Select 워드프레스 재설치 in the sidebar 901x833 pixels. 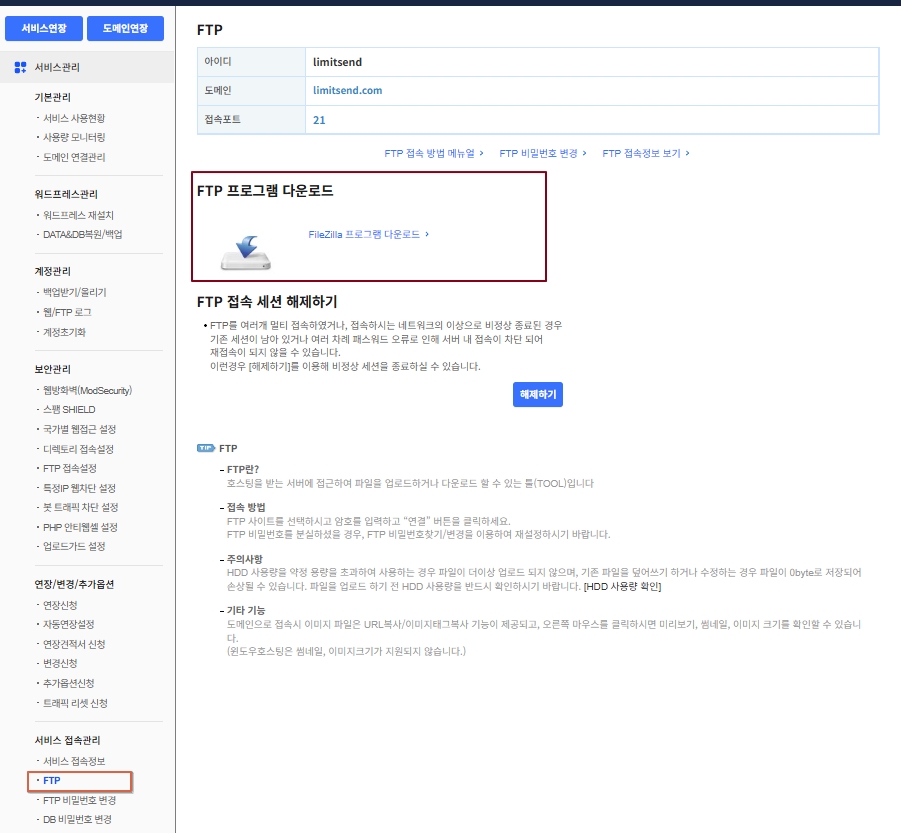click(x=78, y=215)
